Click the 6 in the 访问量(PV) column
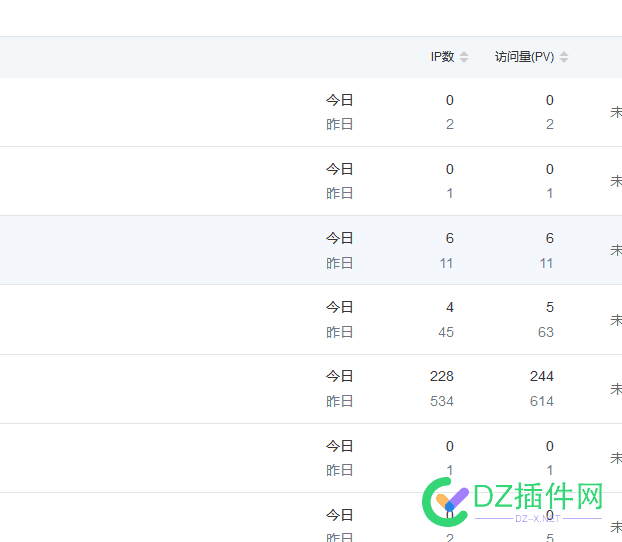Image resolution: width=622 pixels, height=542 pixels. (x=549, y=238)
